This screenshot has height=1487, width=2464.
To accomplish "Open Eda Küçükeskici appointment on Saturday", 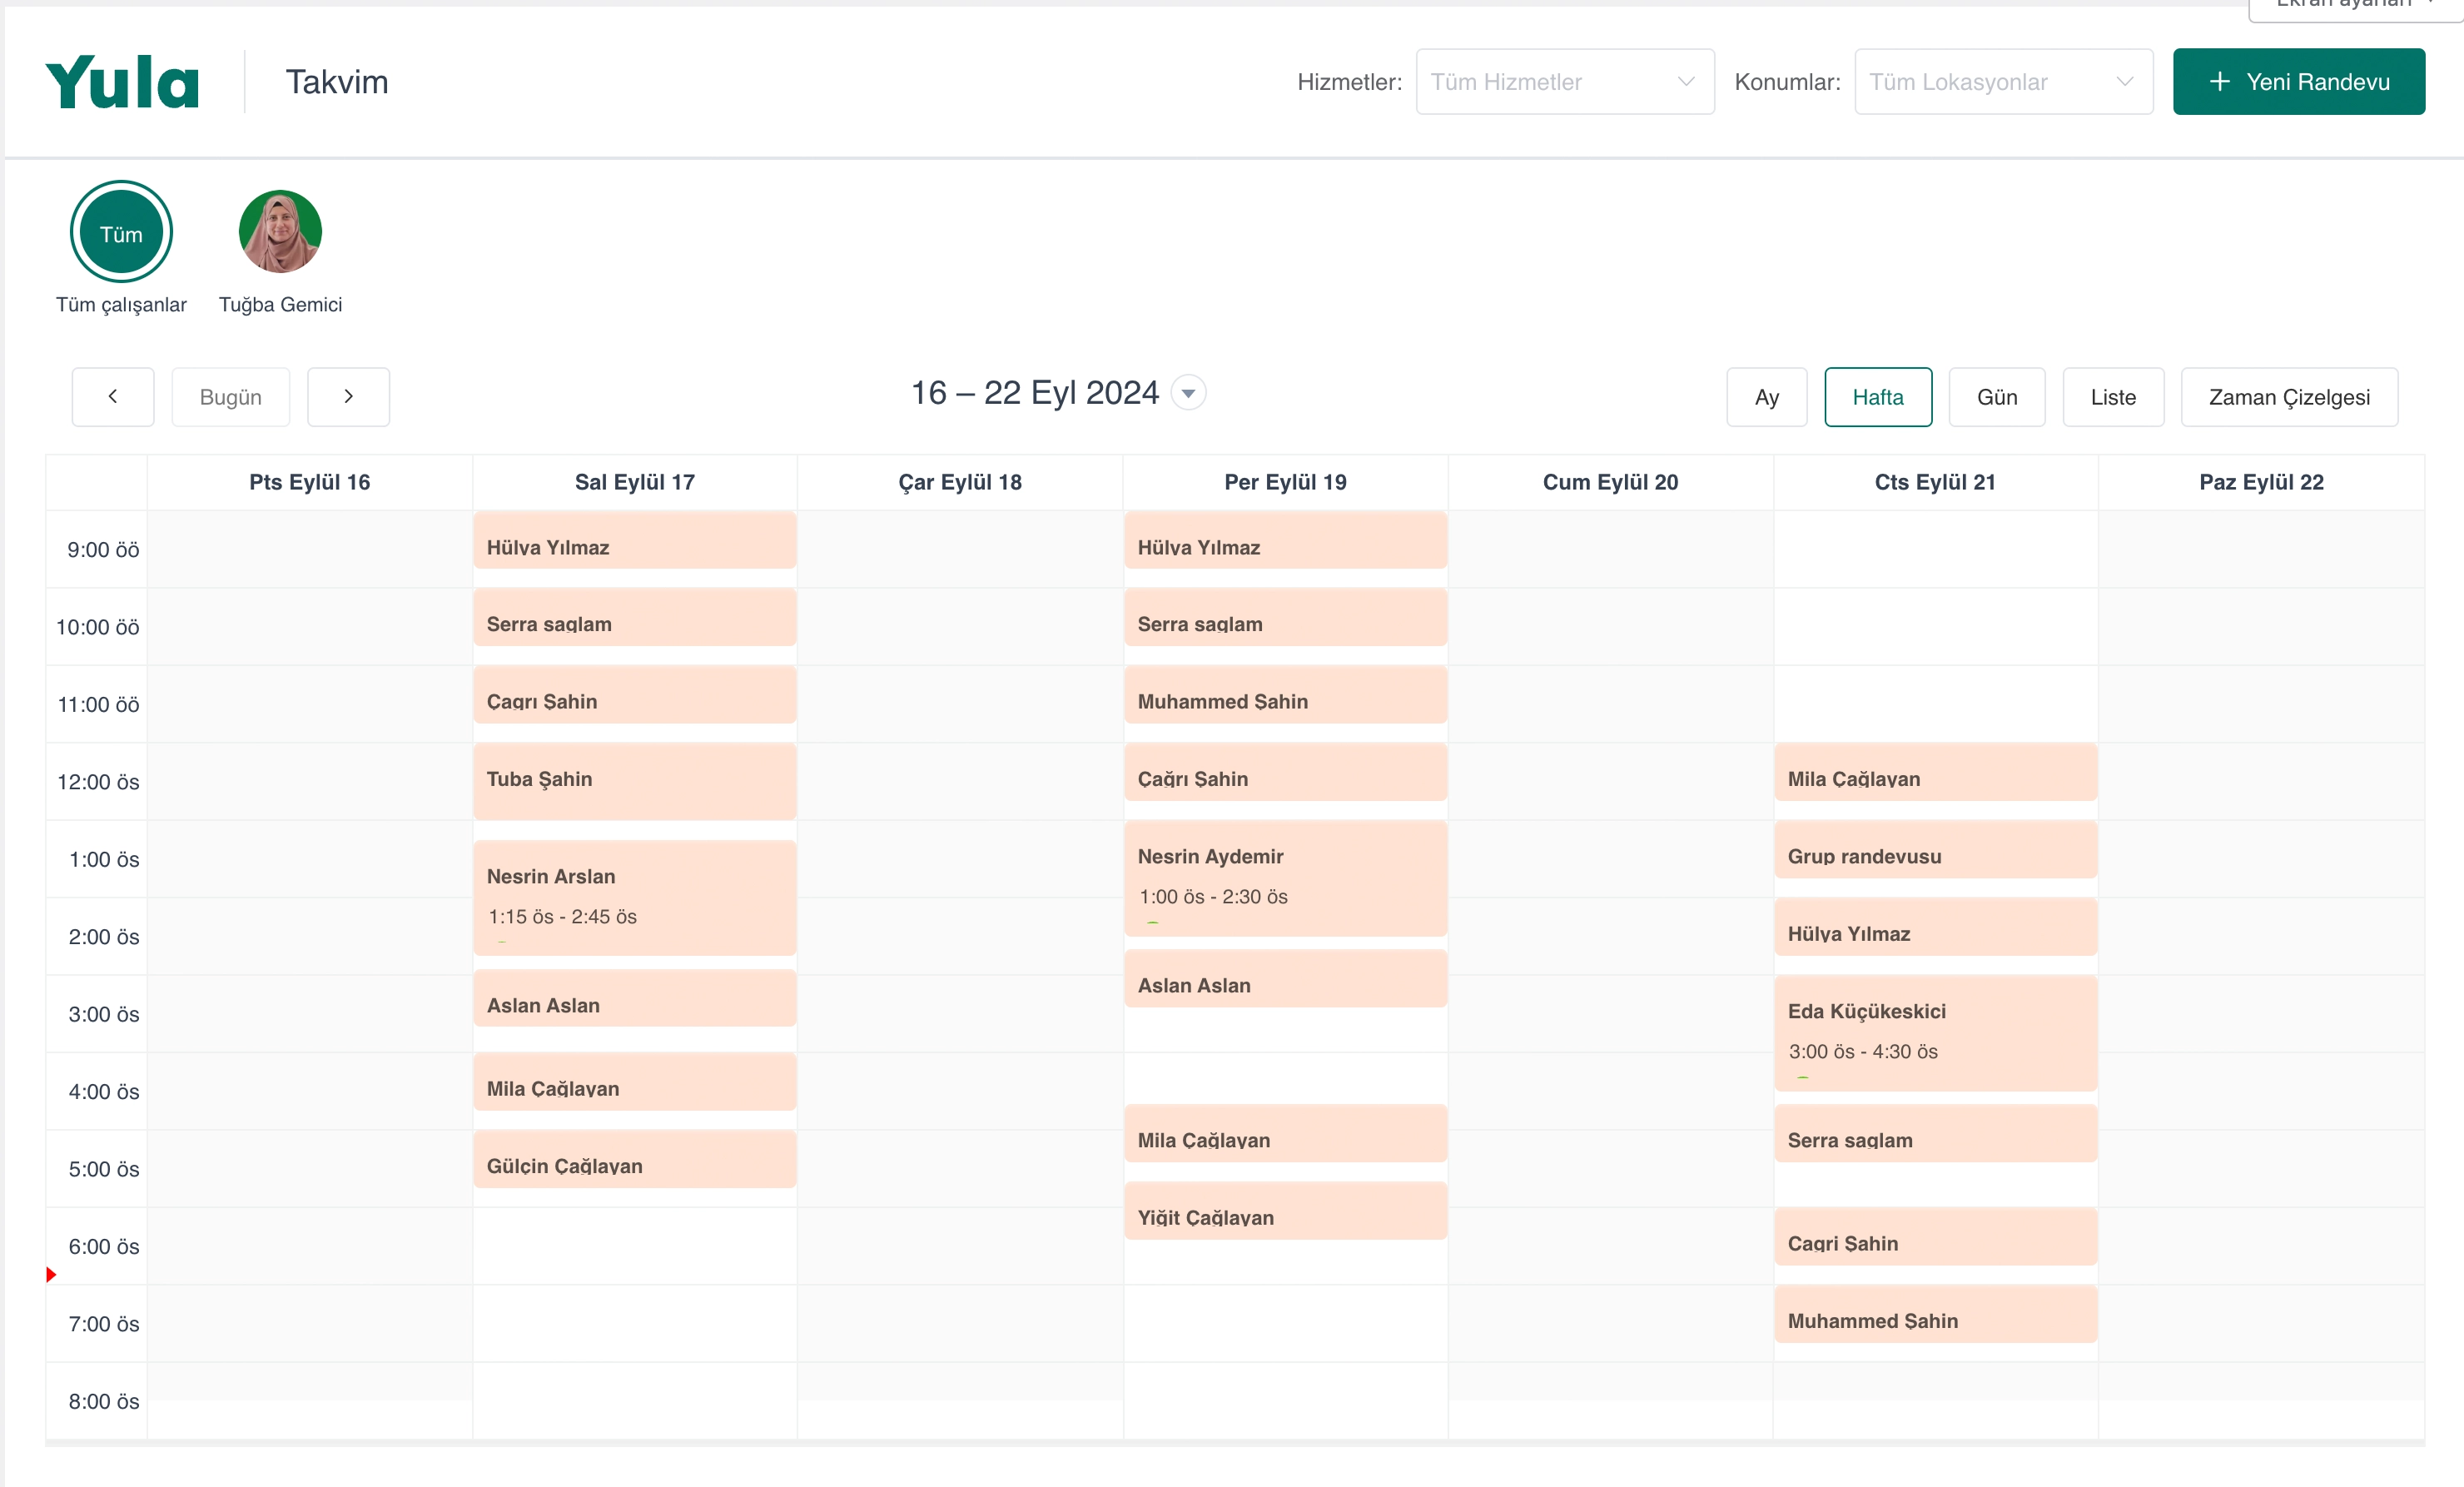I will pos(1935,1032).
